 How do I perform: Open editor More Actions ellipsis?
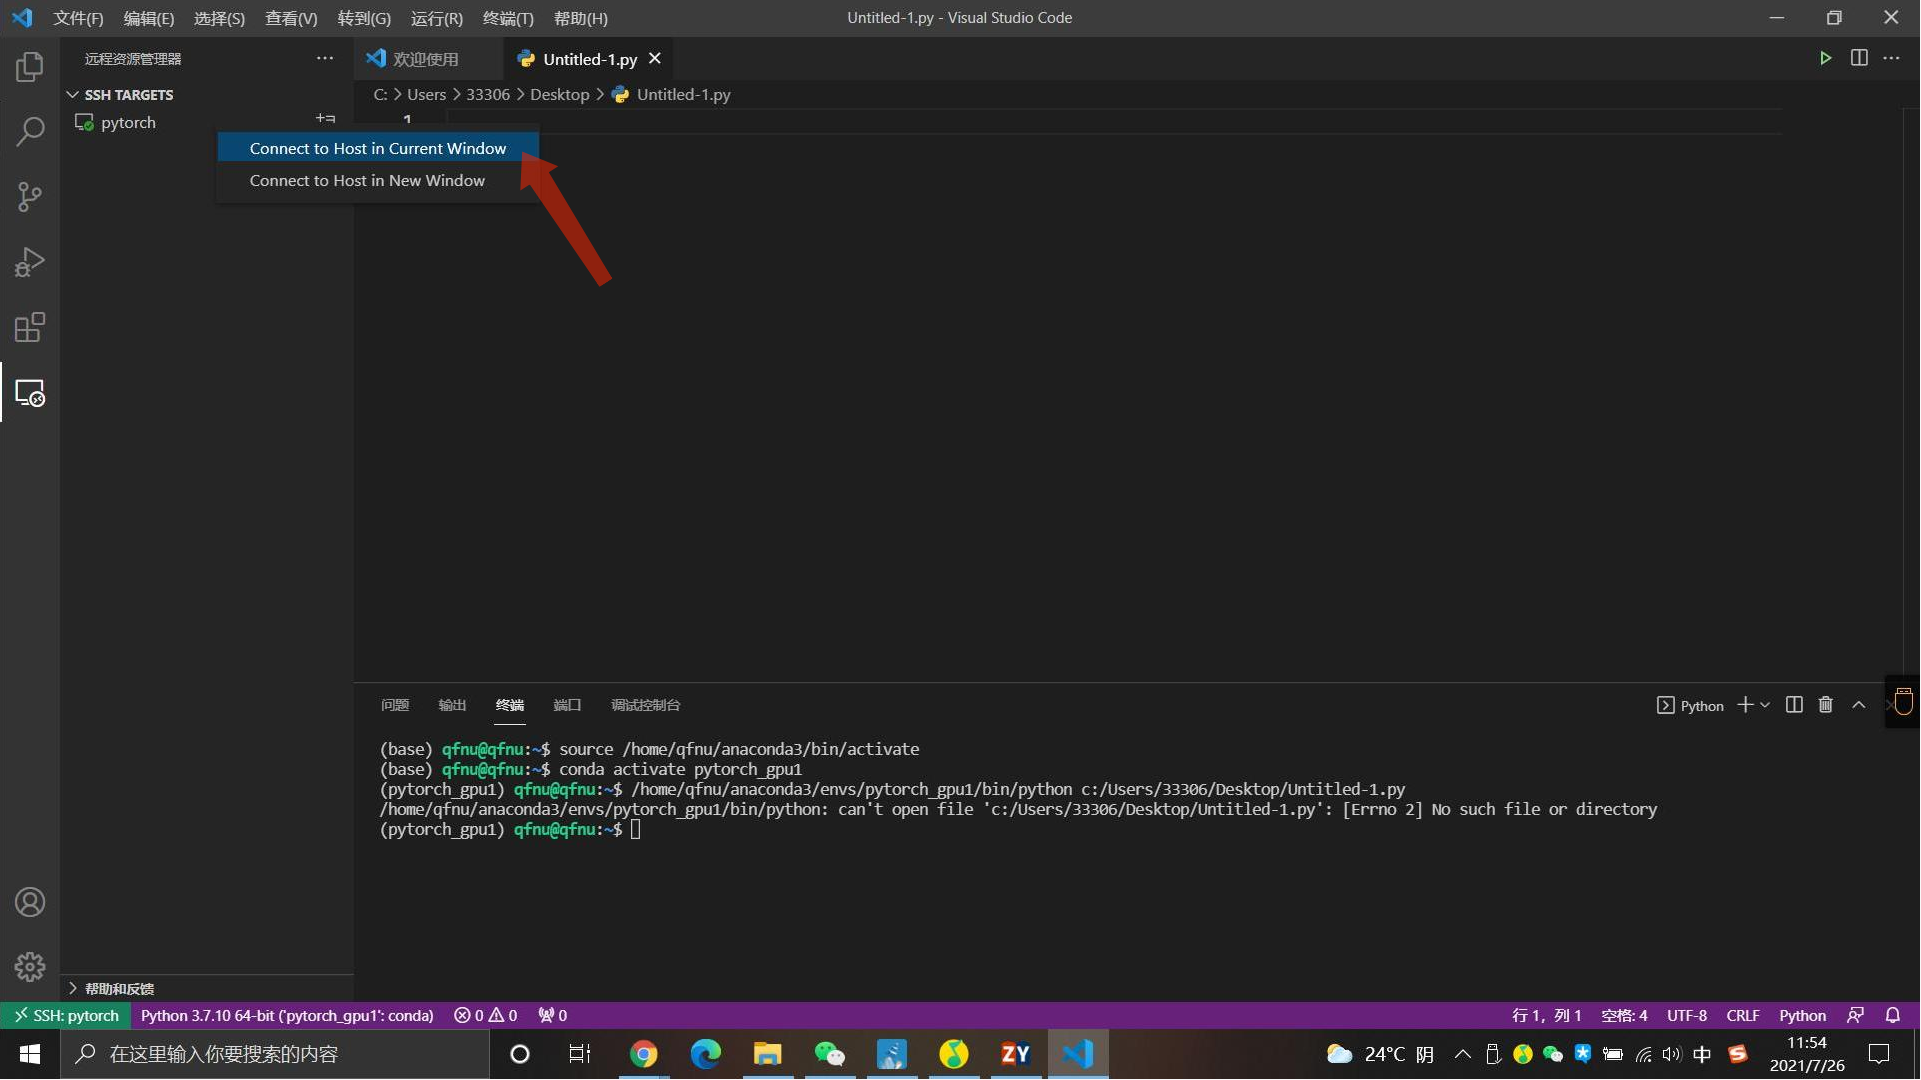[x=1891, y=58]
